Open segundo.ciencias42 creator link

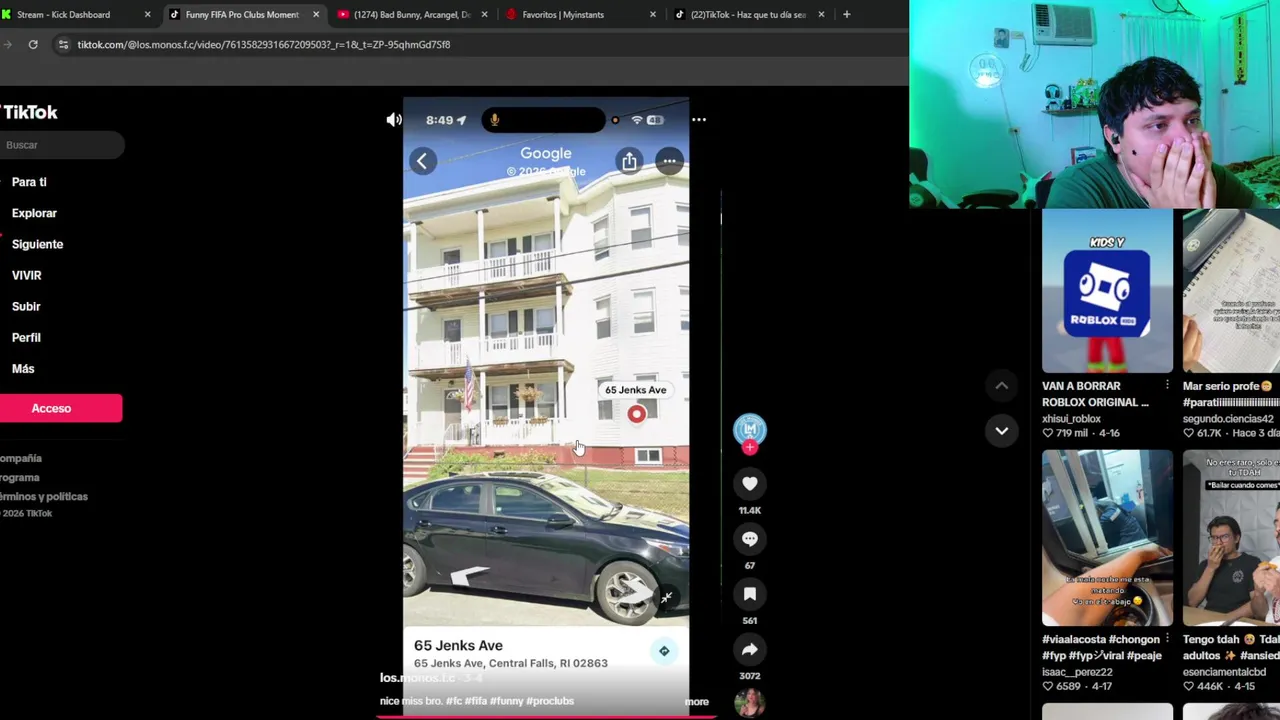point(1228,419)
